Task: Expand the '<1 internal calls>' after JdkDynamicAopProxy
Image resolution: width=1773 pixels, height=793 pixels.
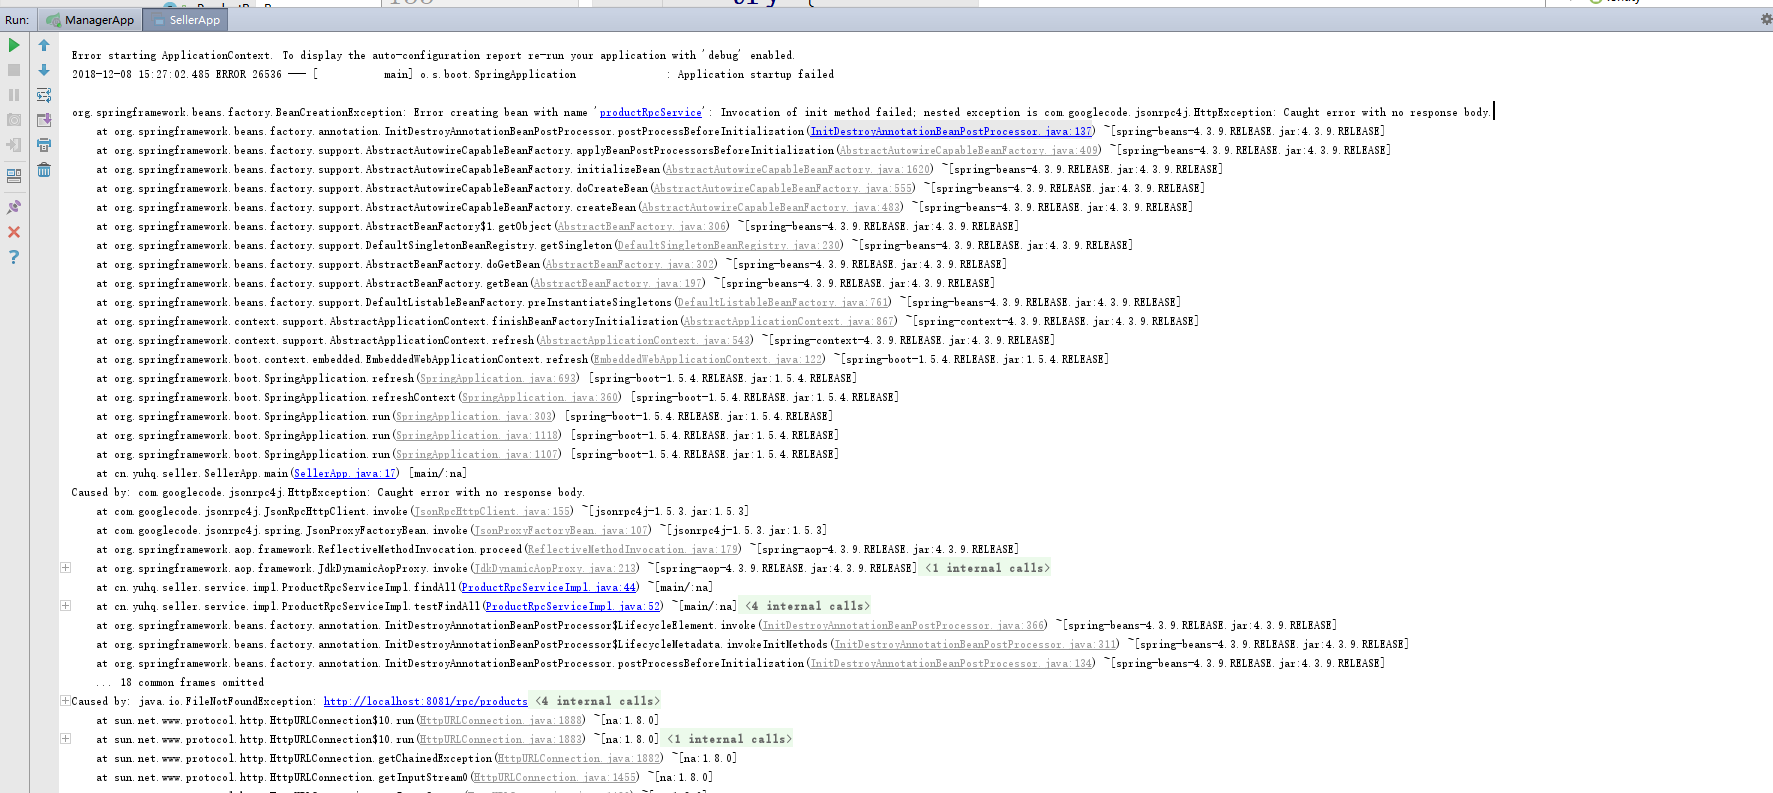Action: 987,568
